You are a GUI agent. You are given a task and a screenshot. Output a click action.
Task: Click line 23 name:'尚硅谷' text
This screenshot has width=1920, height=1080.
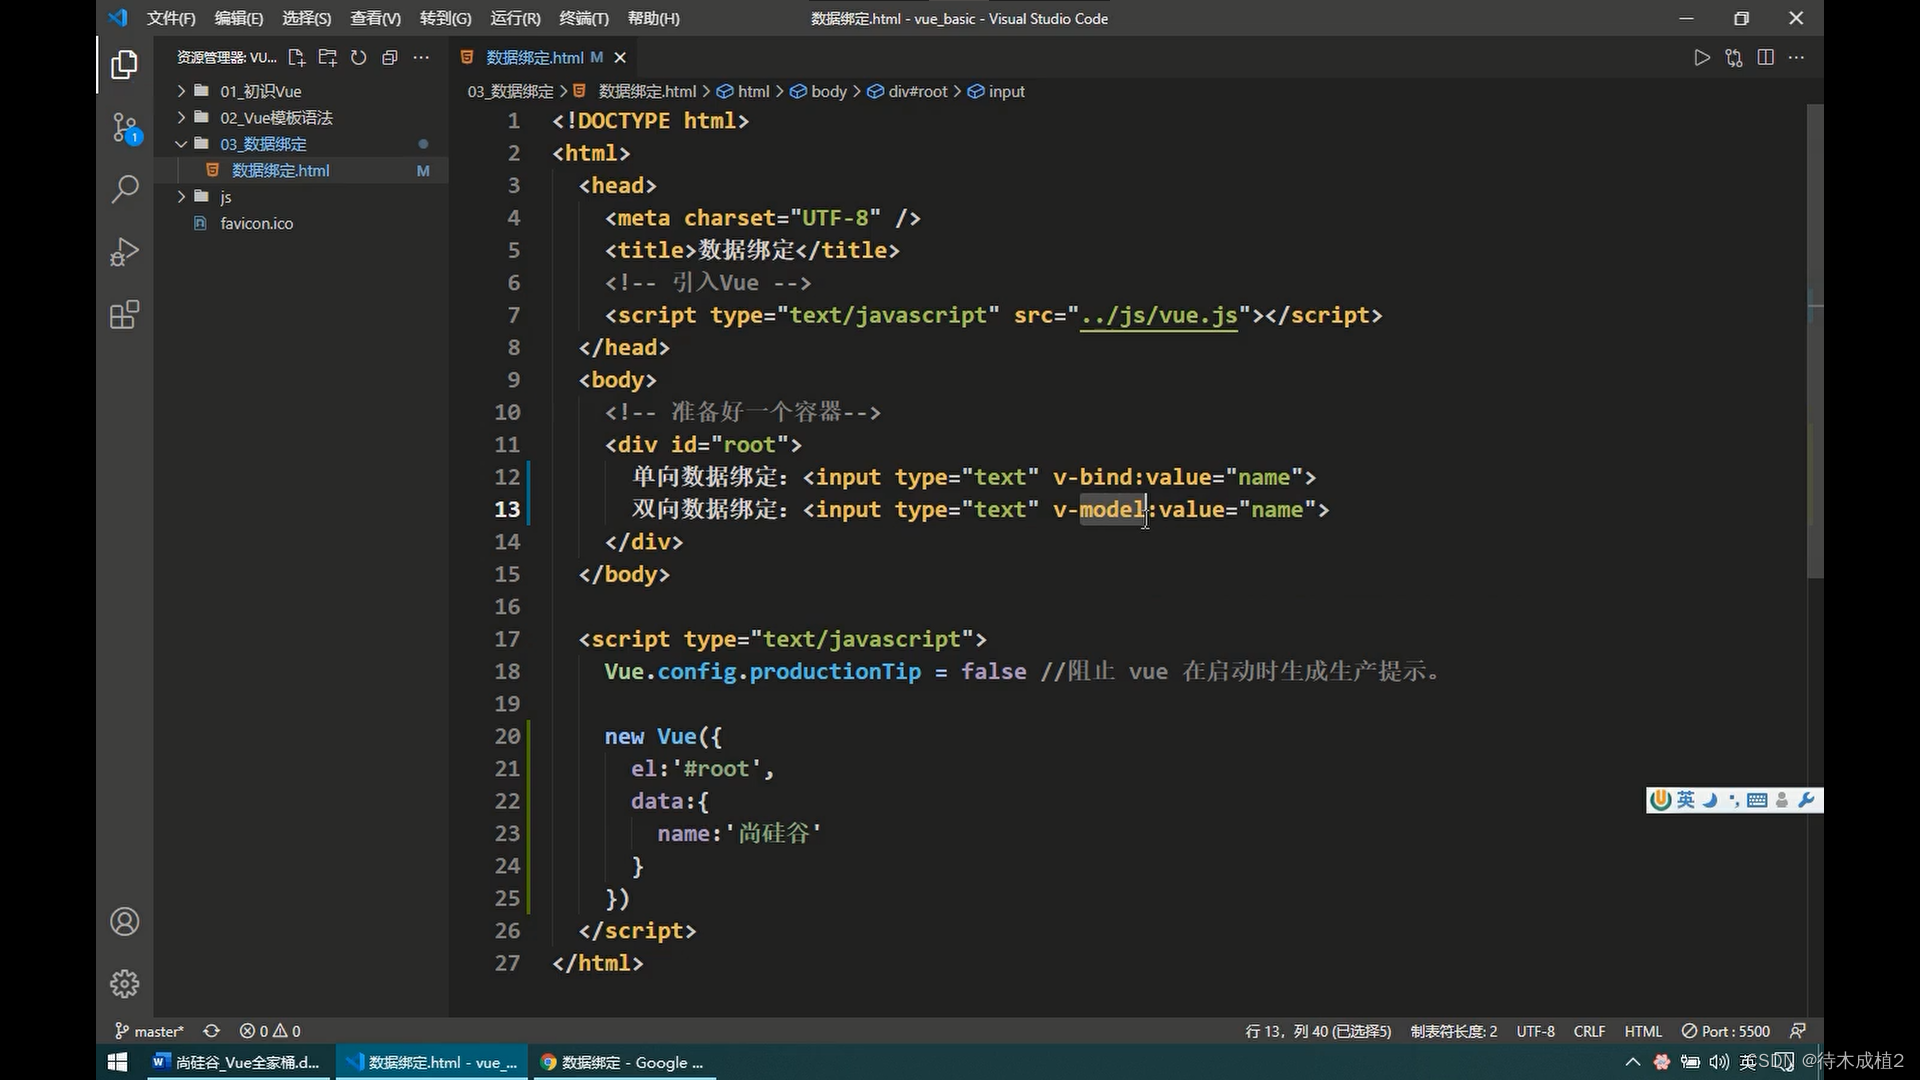tap(740, 833)
